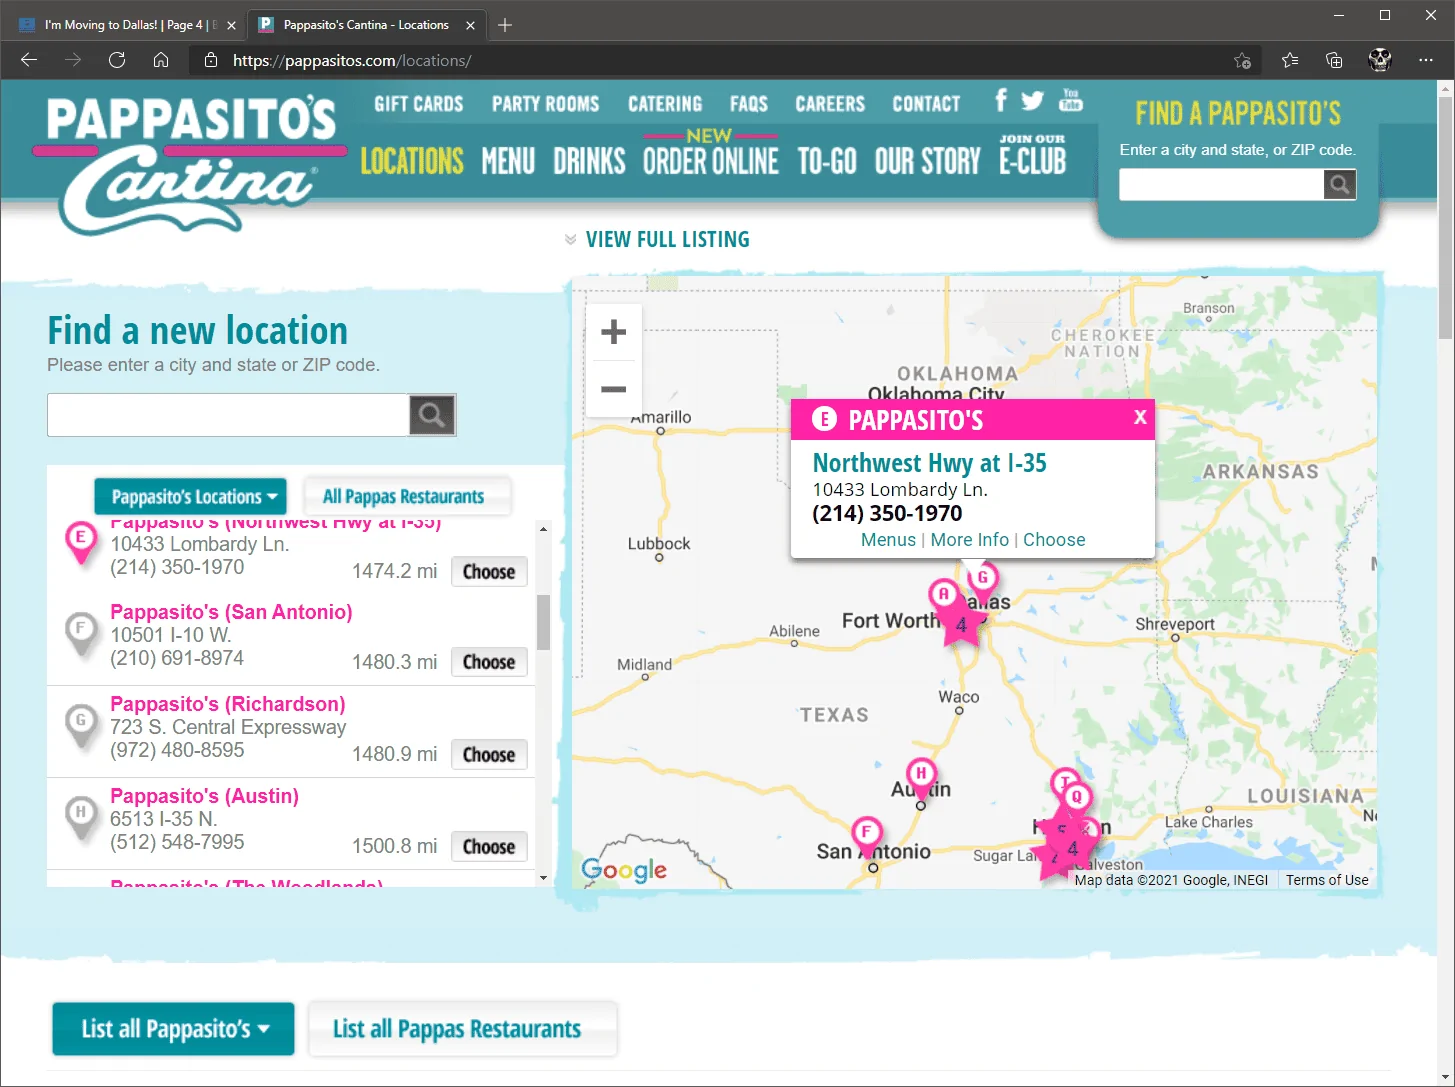Focus the Find a new location input
Image resolution: width=1455 pixels, height=1087 pixels.
(228, 415)
